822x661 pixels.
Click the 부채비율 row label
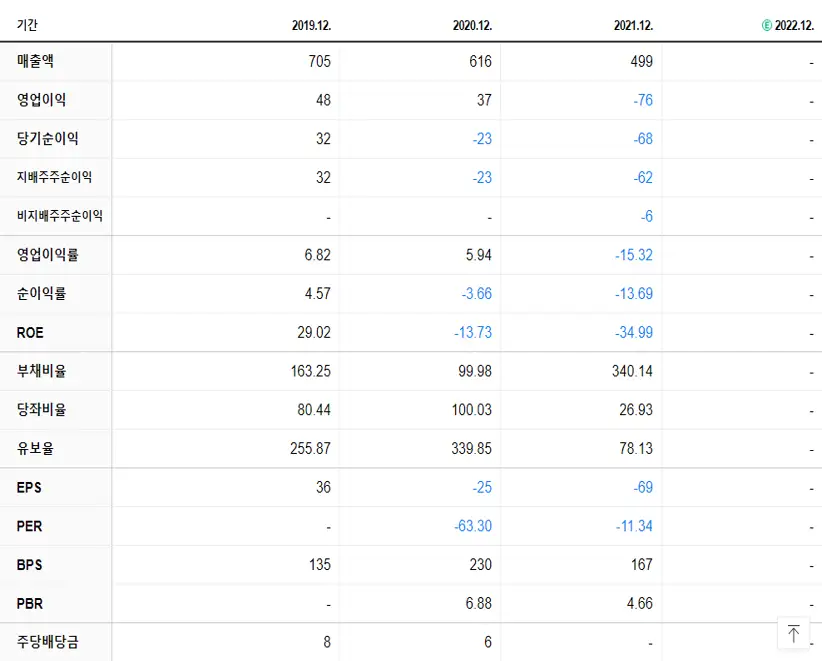(41, 371)
